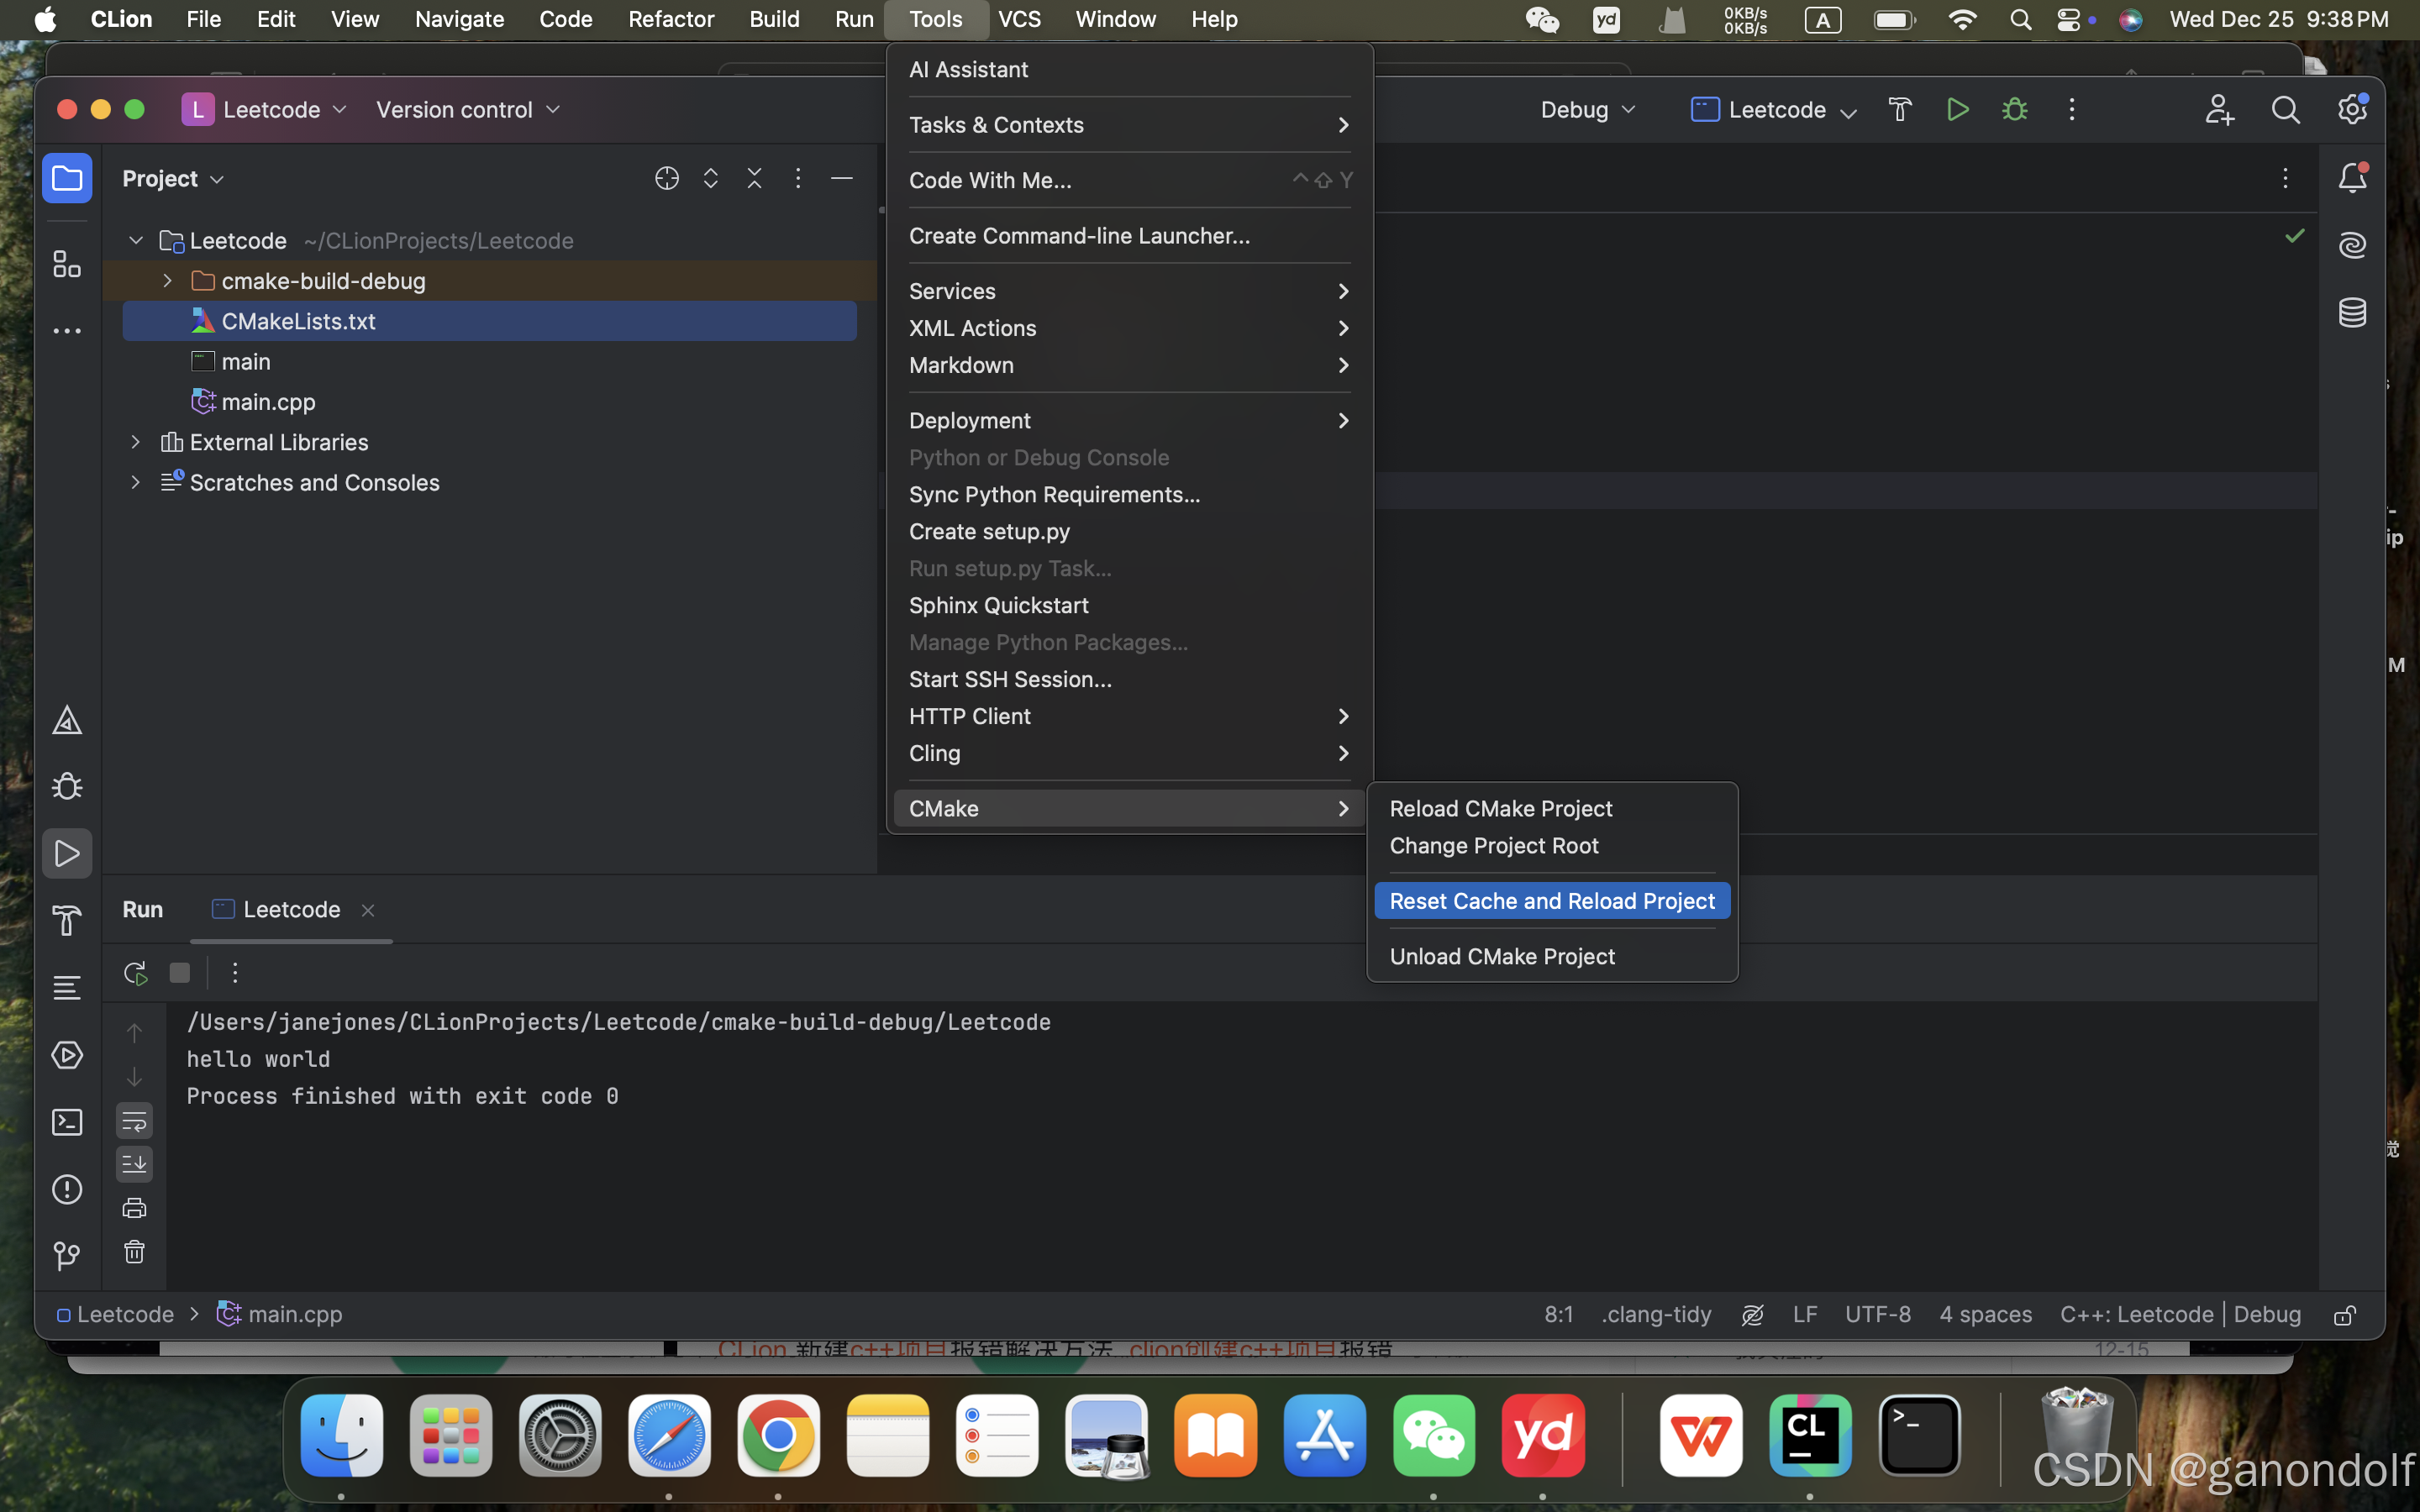Screen dimensions: 2420x1512
Task: Click the Clear All trash icon in Run console
Action: (134, 1252)
